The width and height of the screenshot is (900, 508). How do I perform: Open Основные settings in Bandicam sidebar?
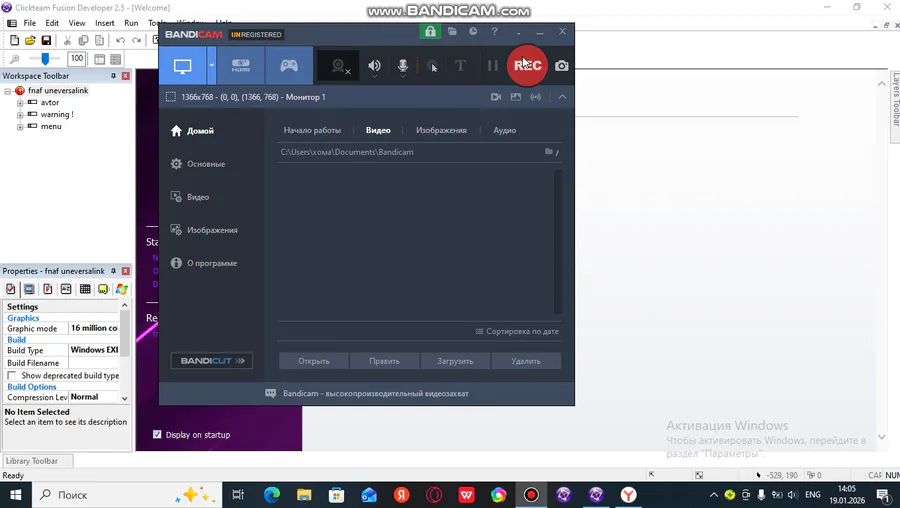pos(198,164)
